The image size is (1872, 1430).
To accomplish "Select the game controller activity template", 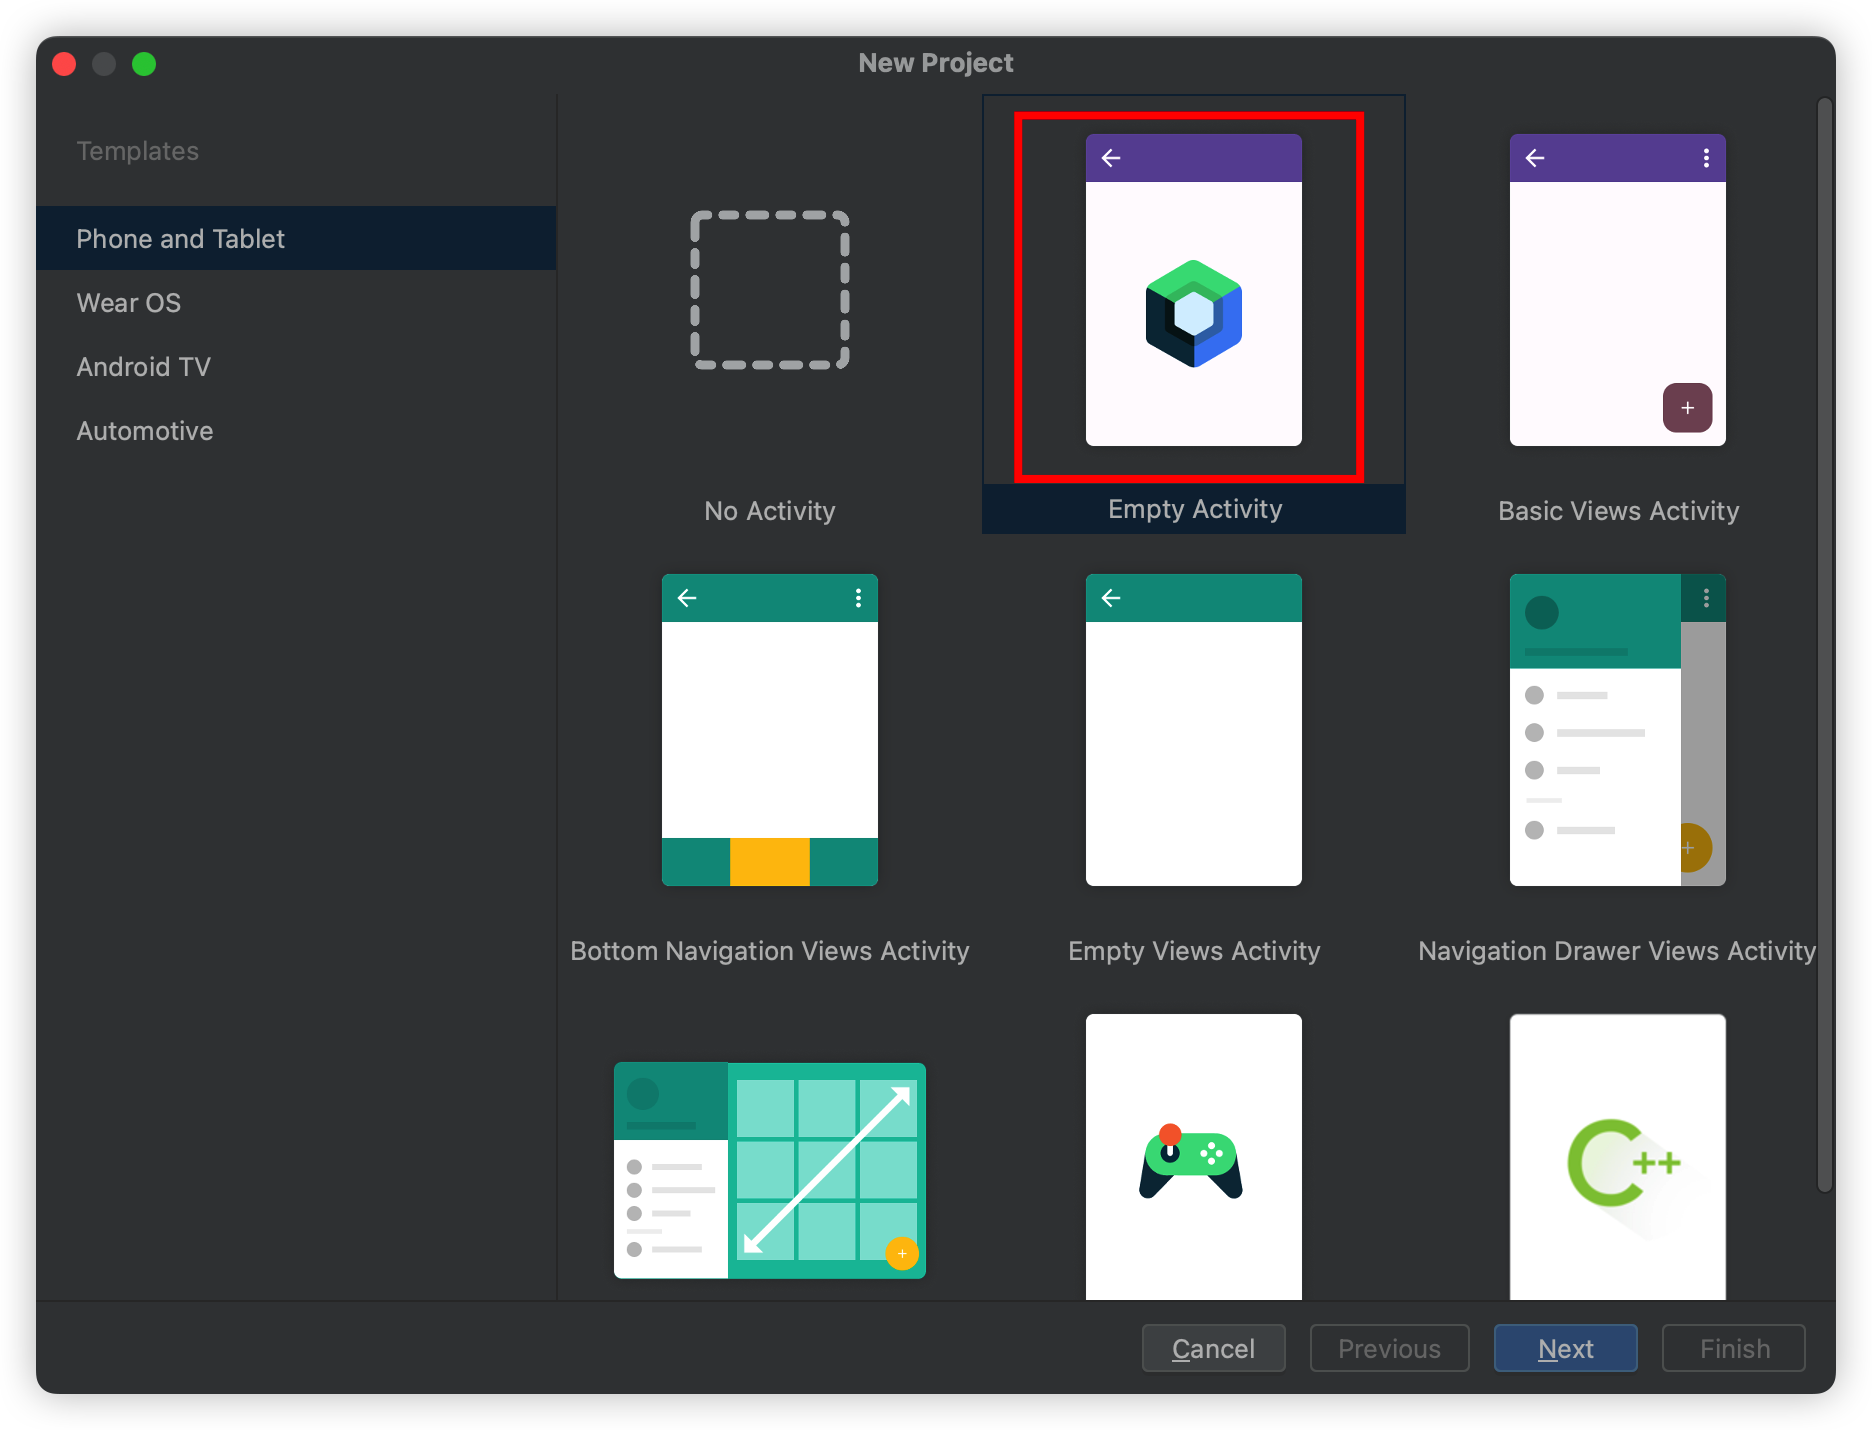I will pyautogui.click(x=1194, y=1157).
